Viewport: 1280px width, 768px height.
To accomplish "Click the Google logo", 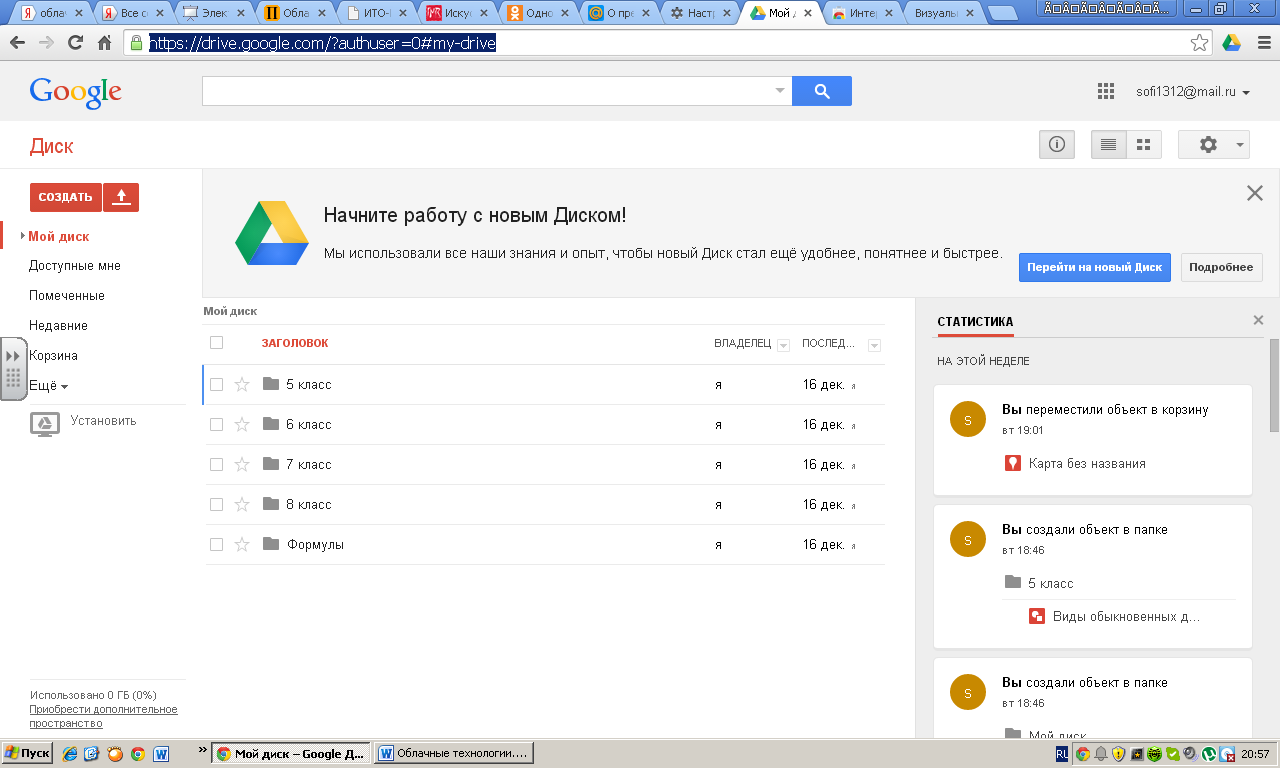I will click(76, 92).
